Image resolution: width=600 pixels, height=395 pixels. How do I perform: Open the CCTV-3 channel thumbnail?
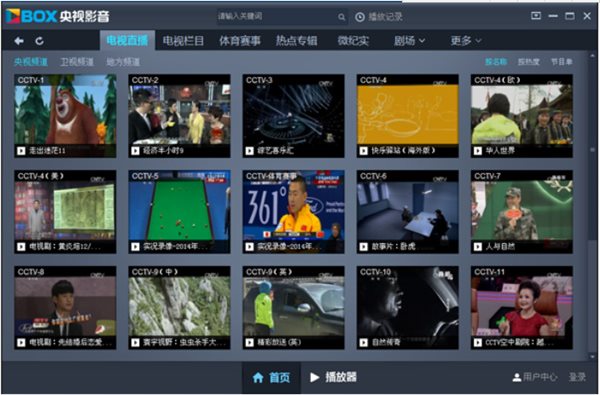tap(293, 116)
